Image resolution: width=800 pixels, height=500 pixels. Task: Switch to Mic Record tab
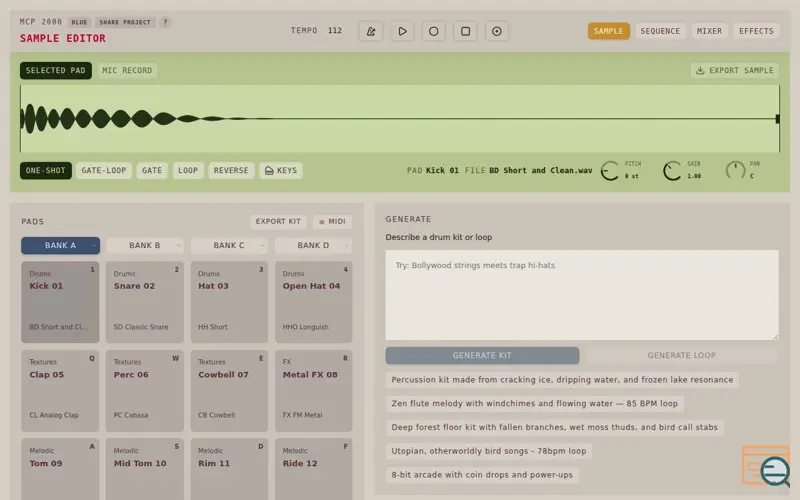click(127, 70)
